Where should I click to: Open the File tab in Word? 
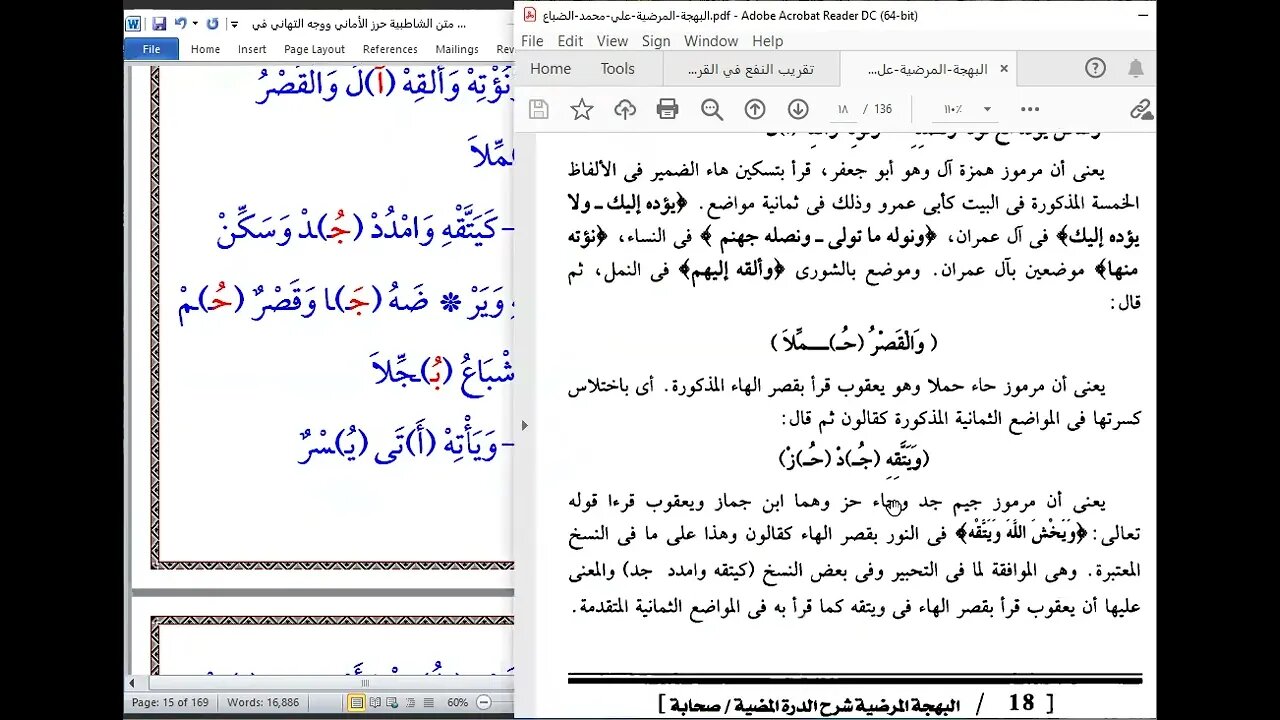pyautogui.click(x=152, y=49)
